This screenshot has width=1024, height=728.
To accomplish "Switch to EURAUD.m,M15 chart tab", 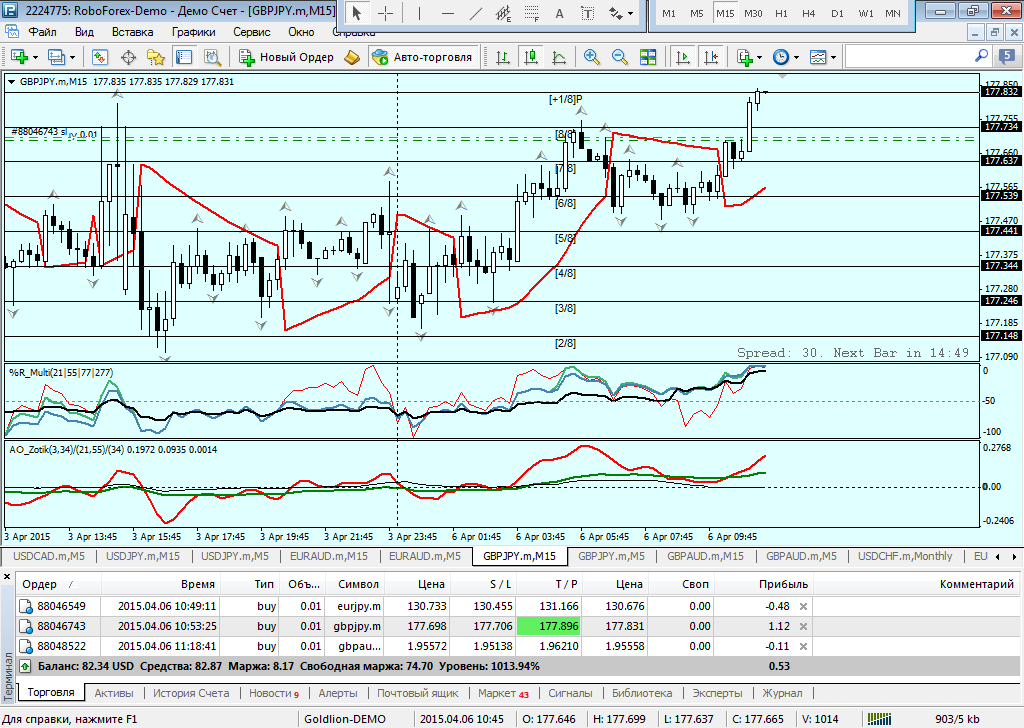I will pos(328,556).
